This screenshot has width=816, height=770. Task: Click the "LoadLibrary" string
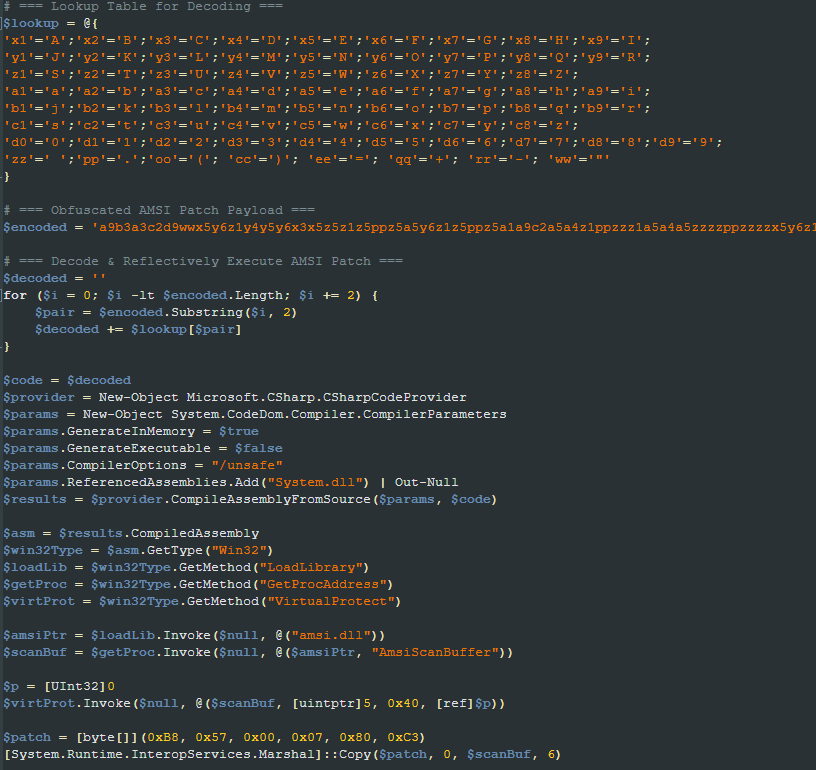tap(311, 567)
